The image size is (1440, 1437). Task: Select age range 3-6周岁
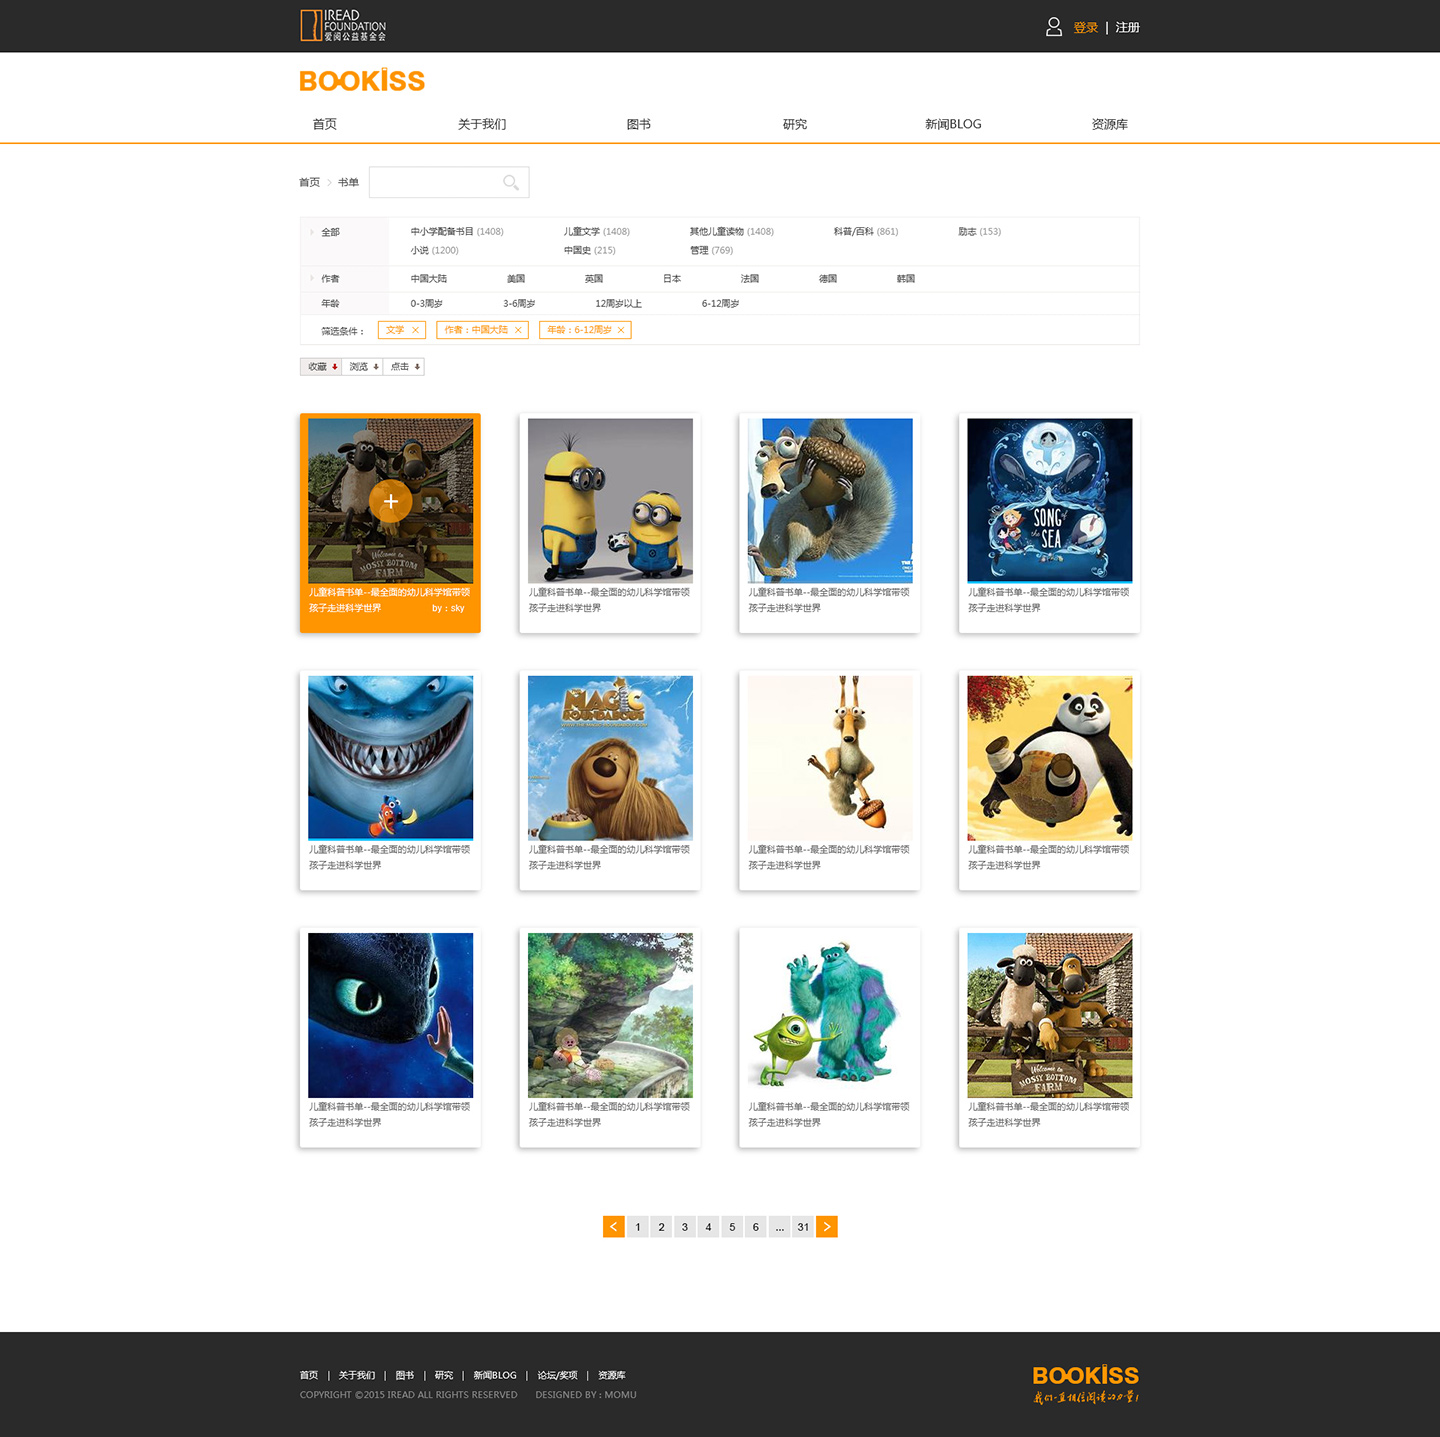(519, 304)
